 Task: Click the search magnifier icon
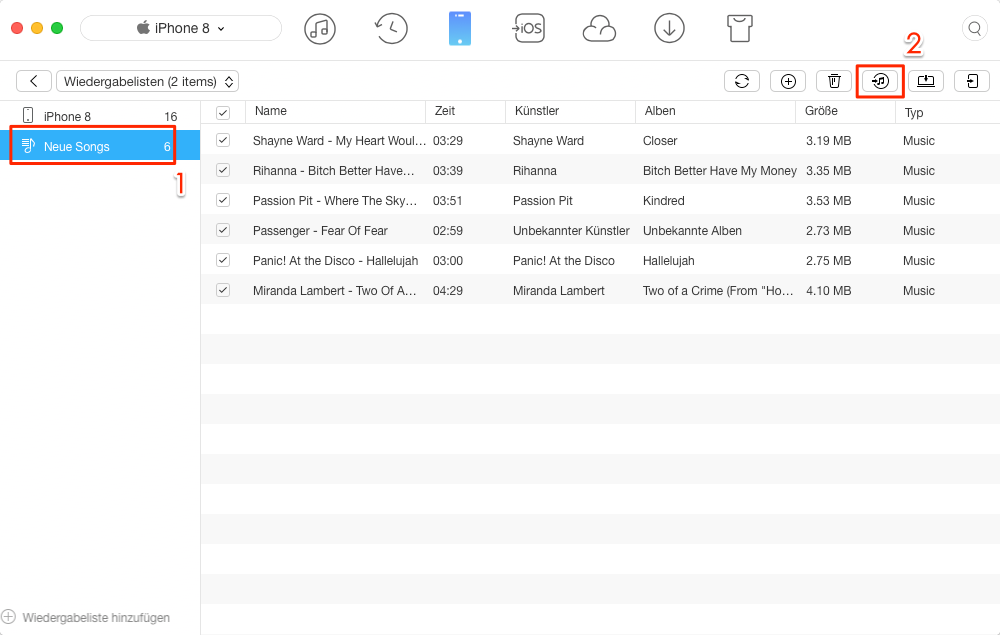pos(974,29)
